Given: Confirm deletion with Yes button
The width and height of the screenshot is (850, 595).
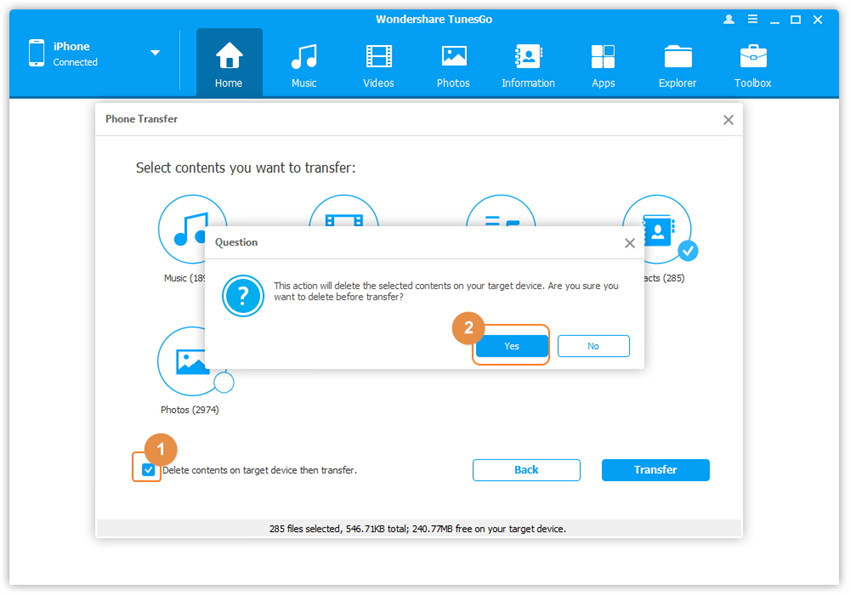Looking at the screenshot, I should [x=511, y=346].
